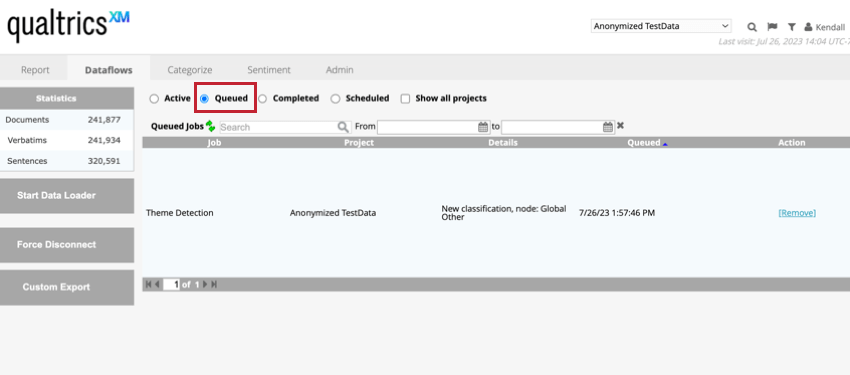Switch to the Sentiment tab
The height and width of the screenshot is (375, 850).
pos(269,70)
